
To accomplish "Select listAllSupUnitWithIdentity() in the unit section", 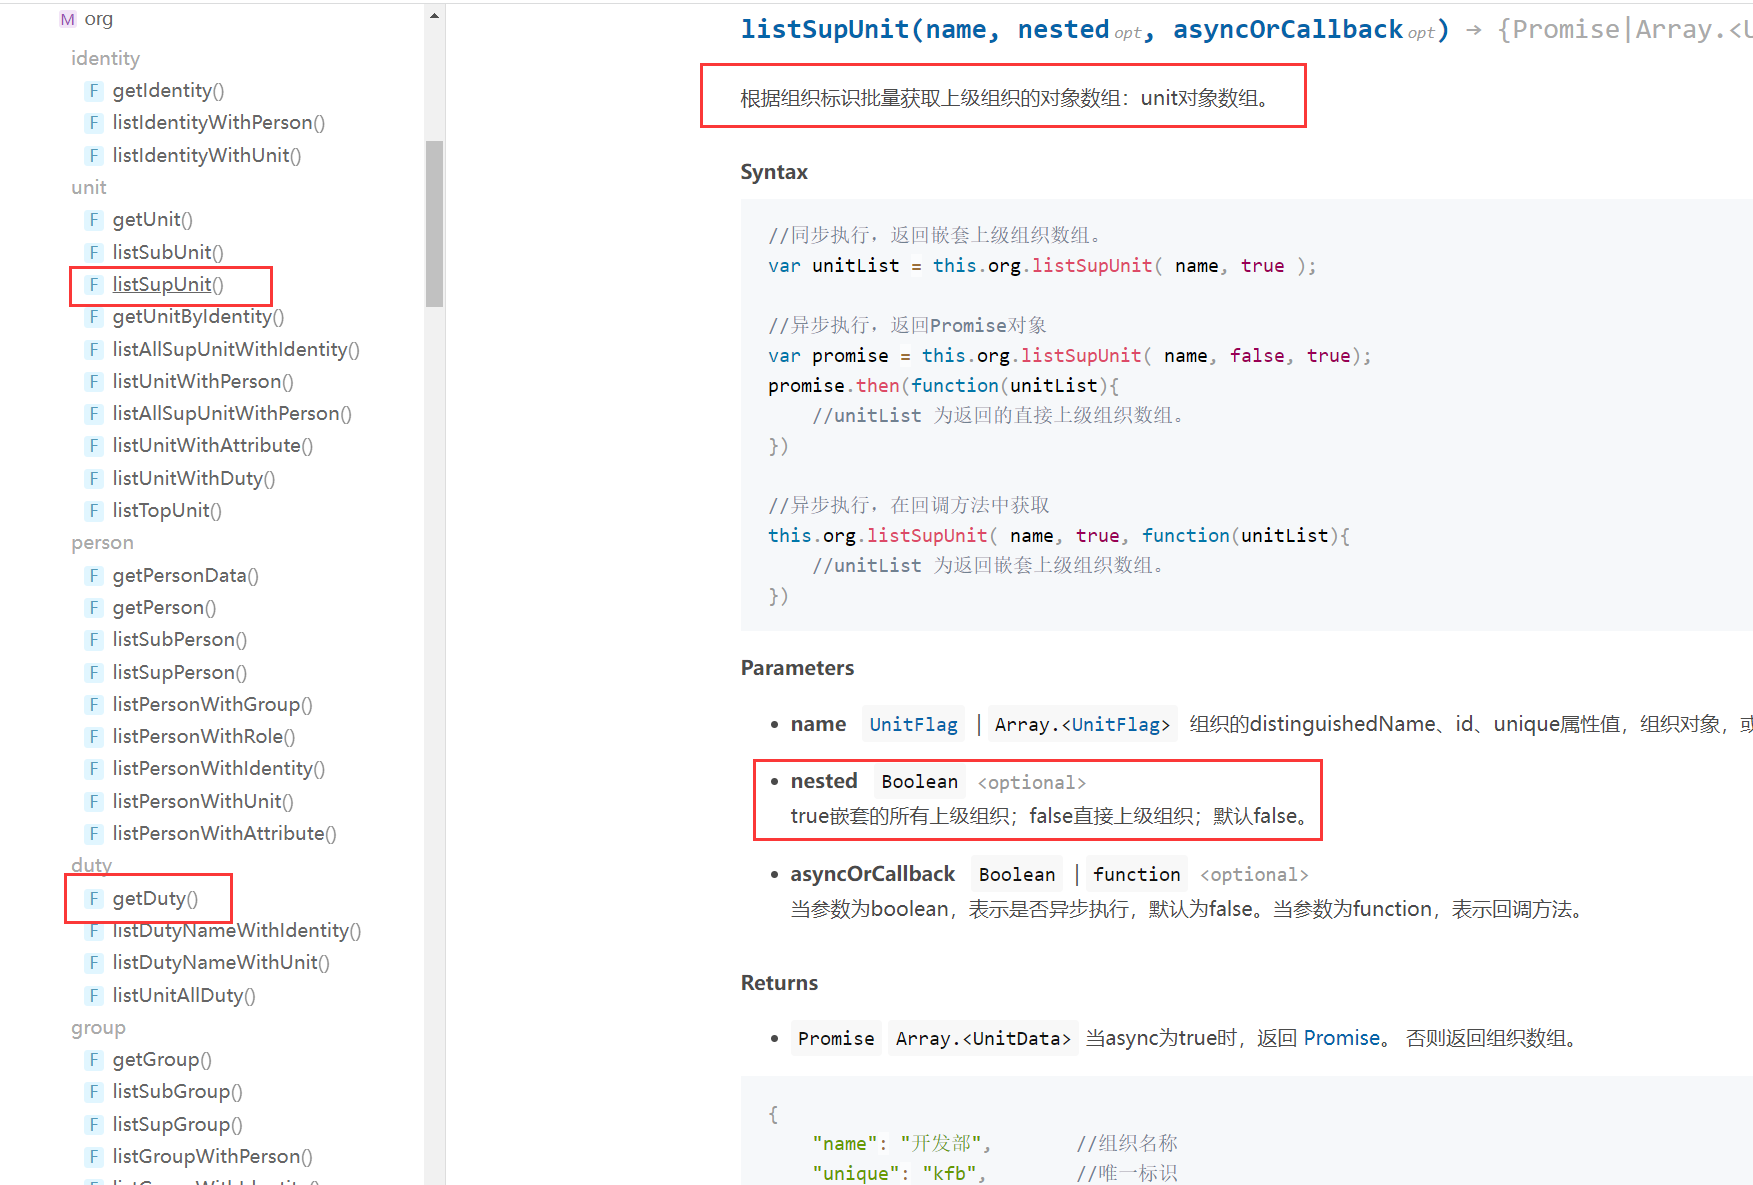I will pyautogui.click(x=235, y=349).
